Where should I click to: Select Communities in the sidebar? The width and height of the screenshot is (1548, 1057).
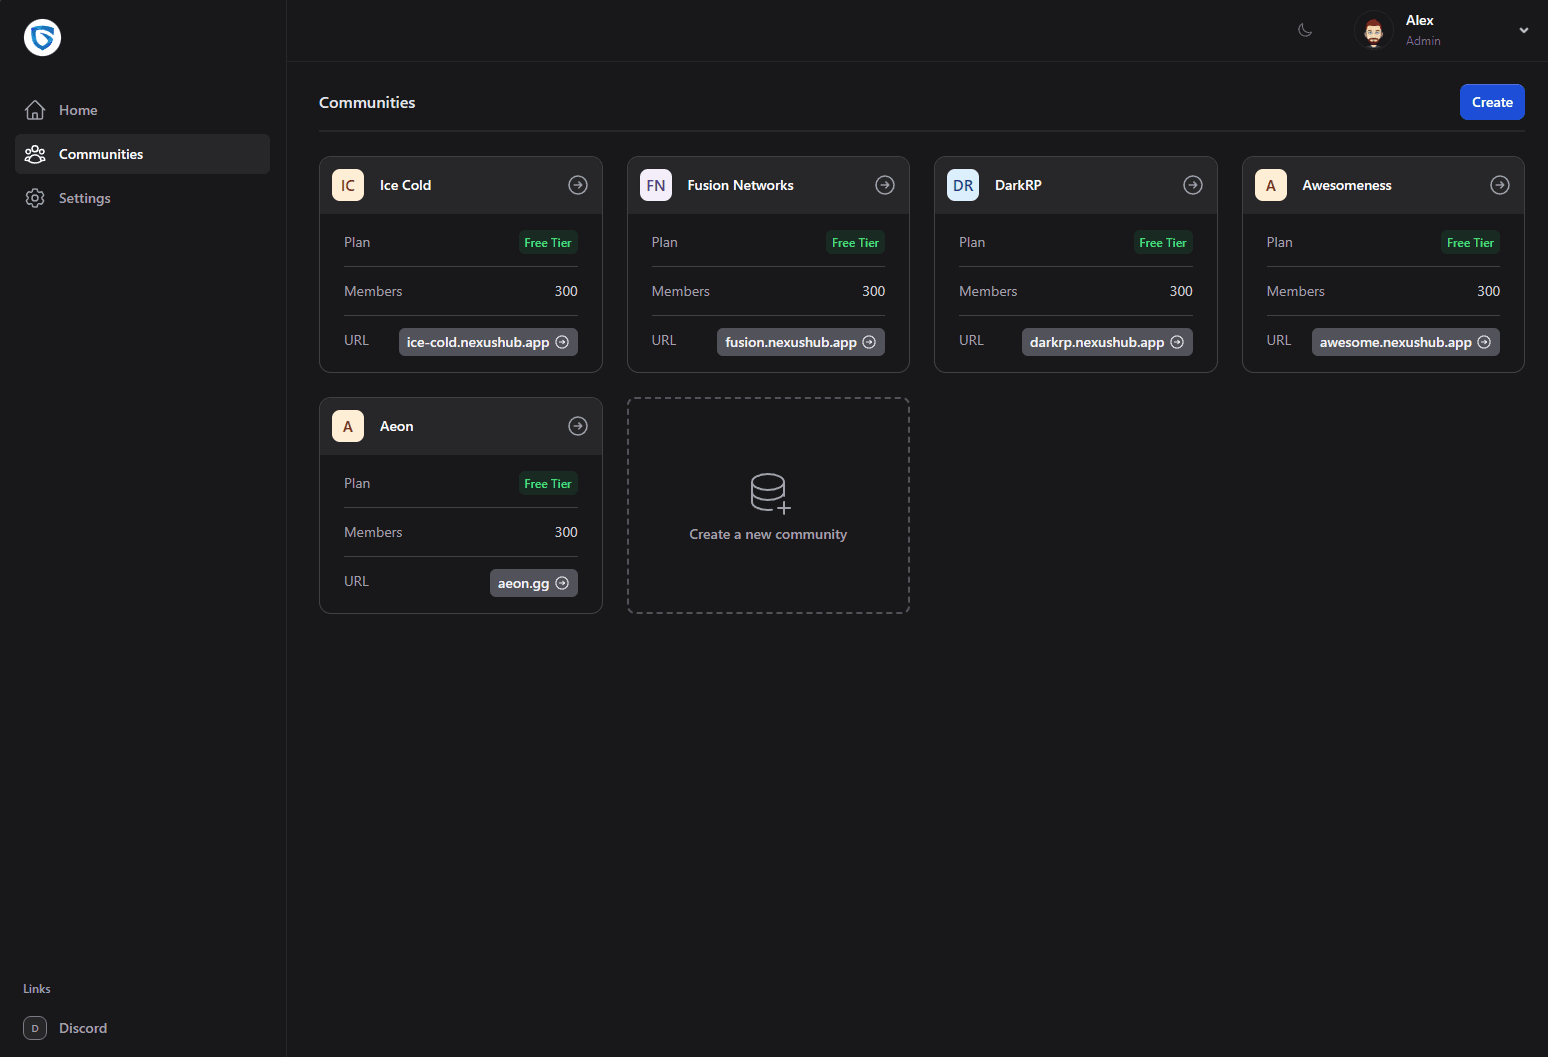pos(101,154)
